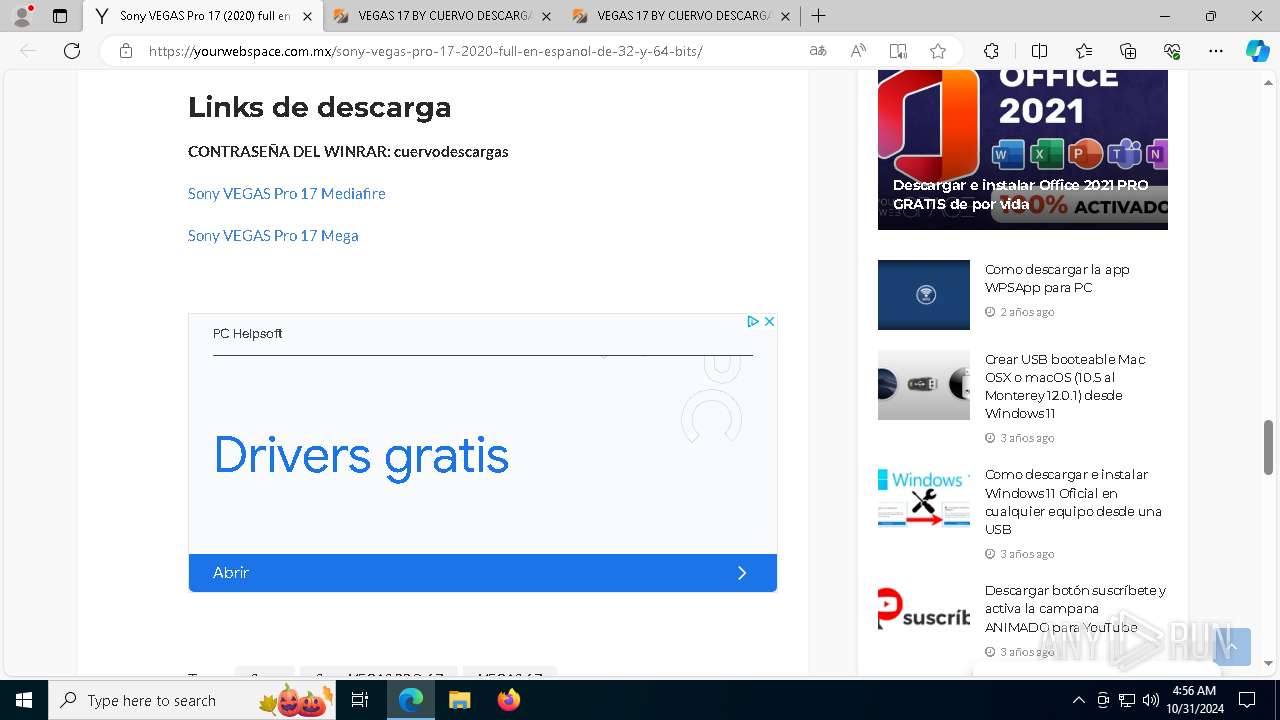Open Windows 11 USB article thumbnail
This screenshot has width=1280, height=720.
(924, 497)
